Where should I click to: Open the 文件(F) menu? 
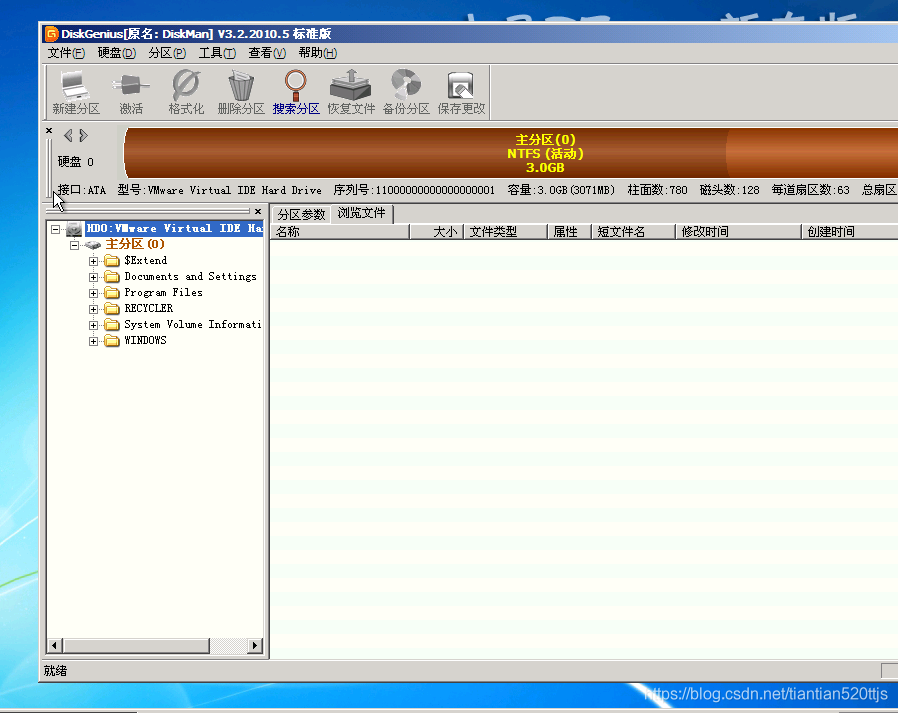(66, 53)
